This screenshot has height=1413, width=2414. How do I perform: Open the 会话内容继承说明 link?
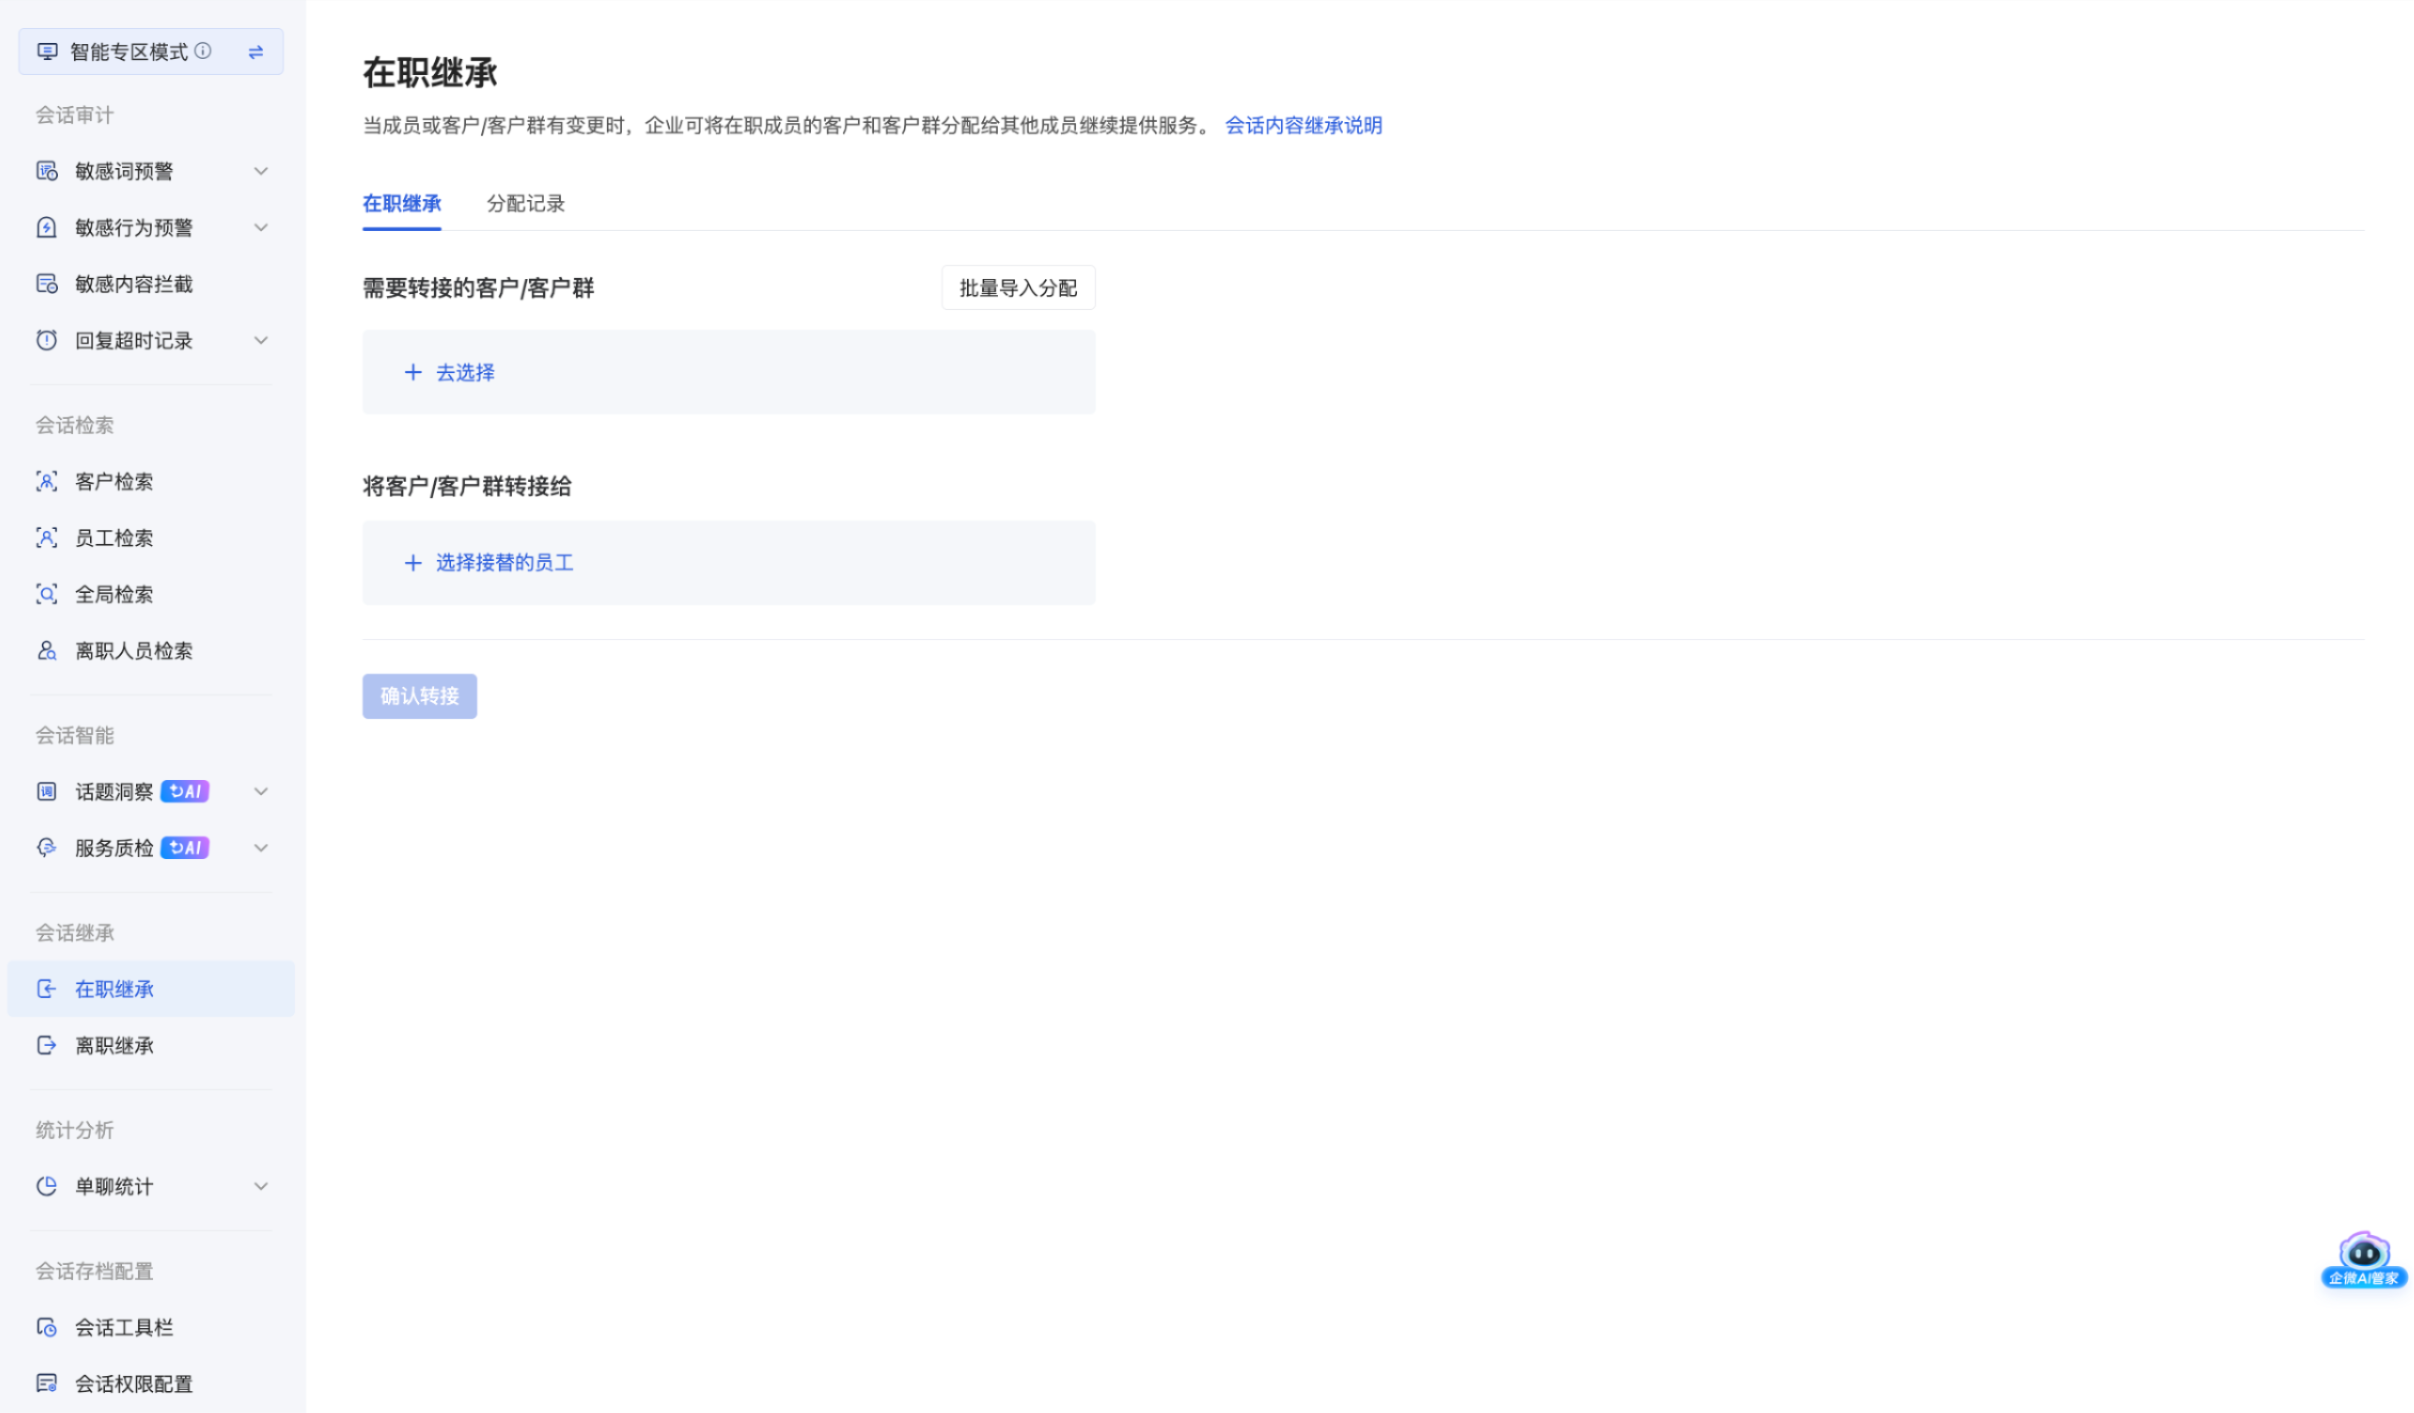coord(1303,126)
